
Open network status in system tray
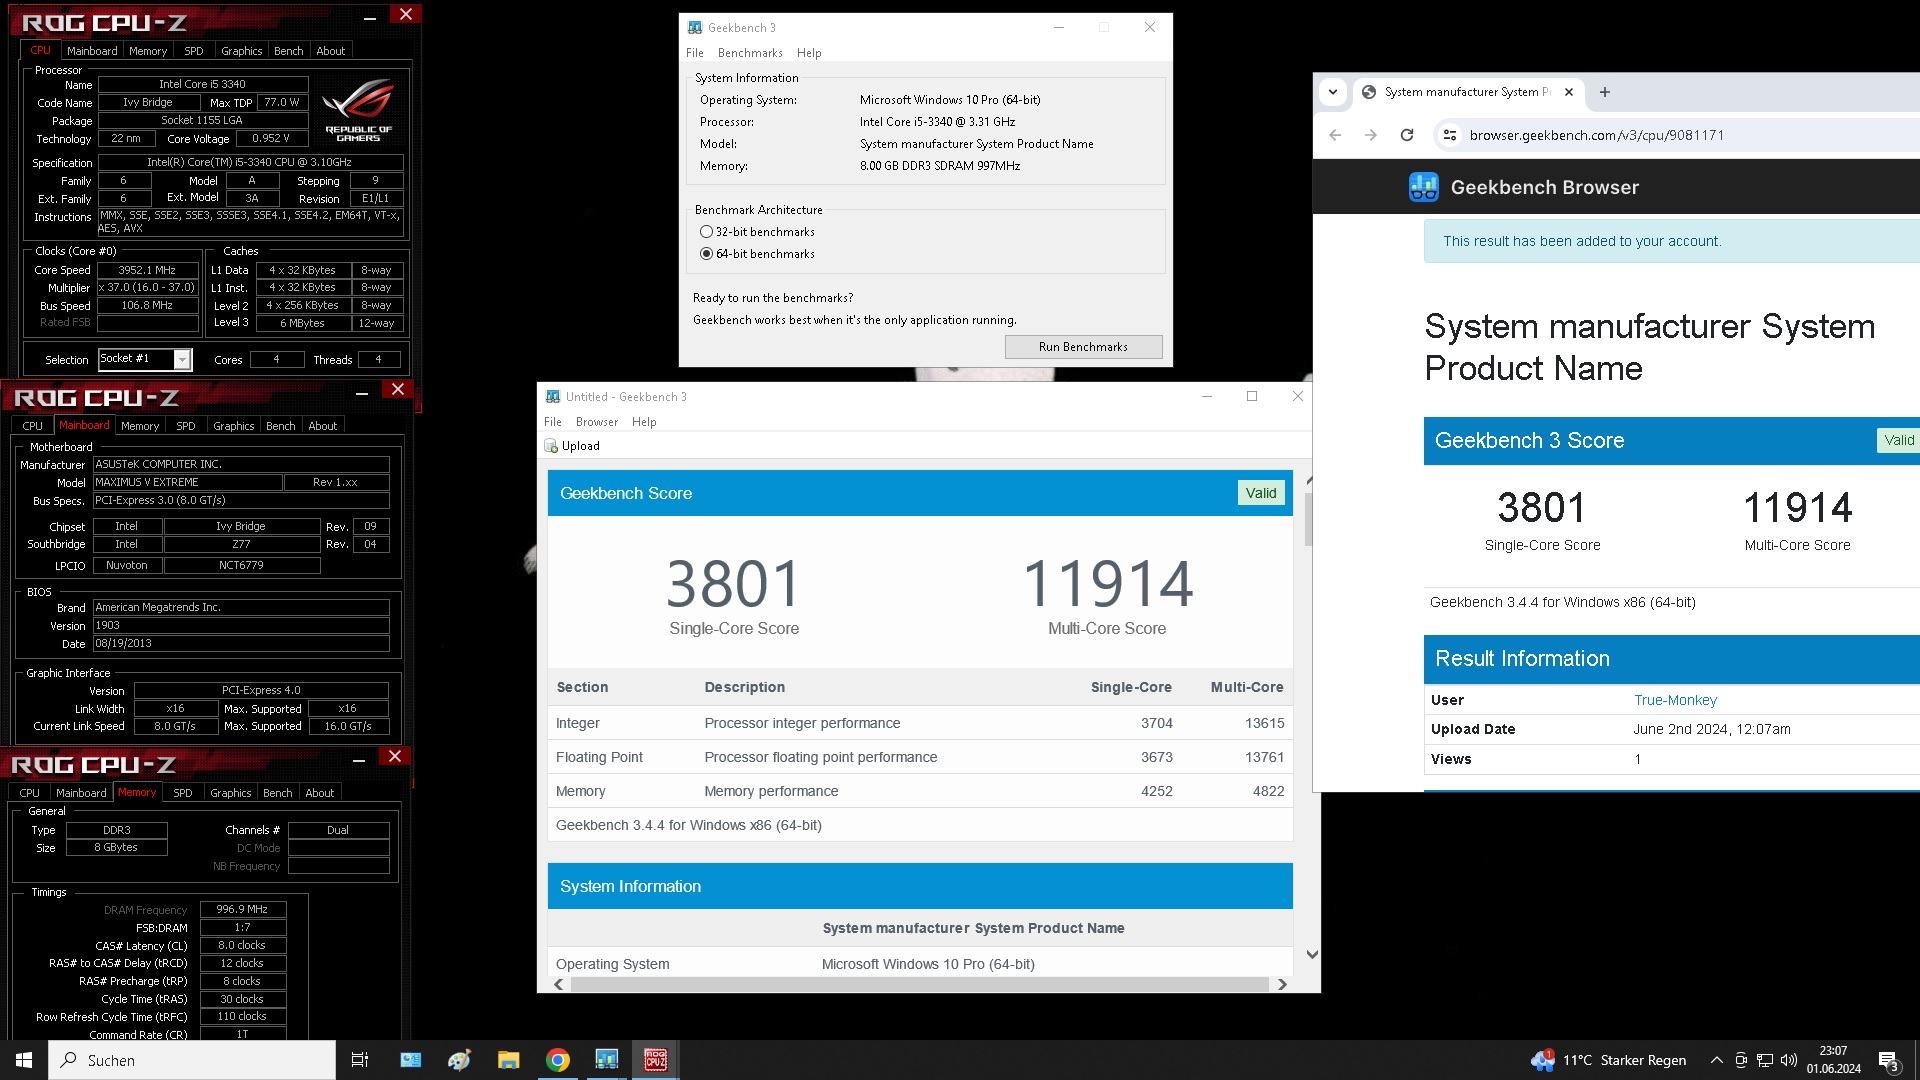1765,1060
